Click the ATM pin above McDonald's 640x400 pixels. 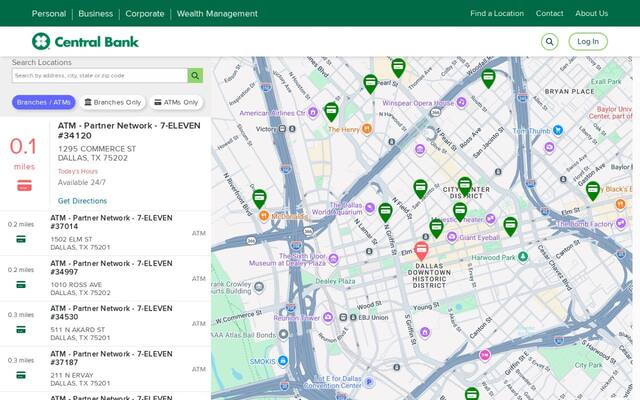coord(259,199)
